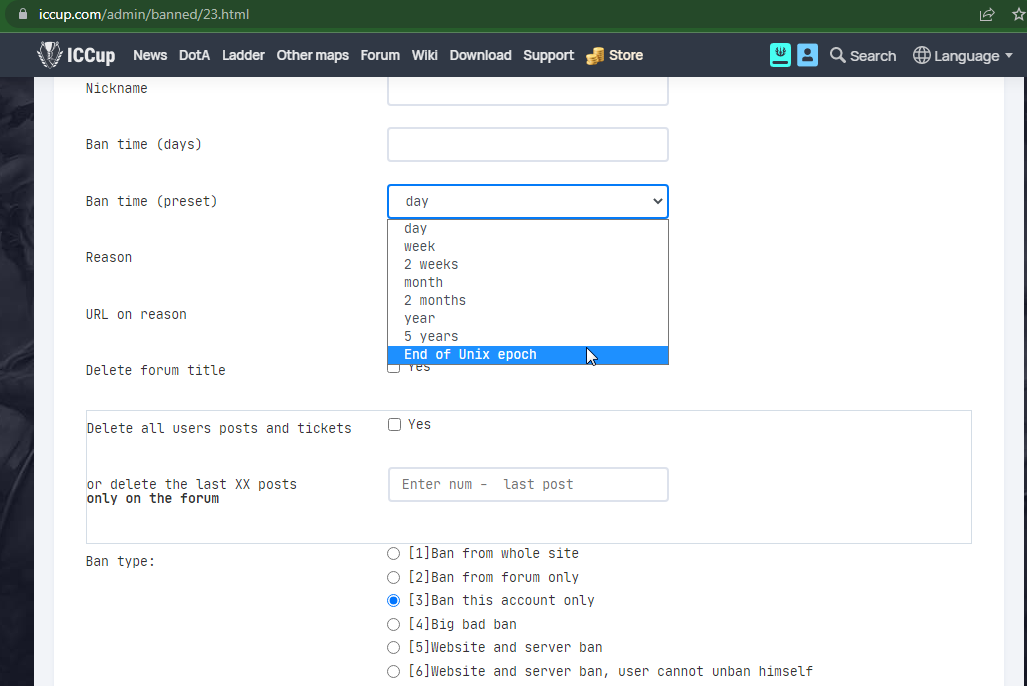Screen dimensions: 1027x686
Task: Open the DotA menu item
Action: coord(195,55)
